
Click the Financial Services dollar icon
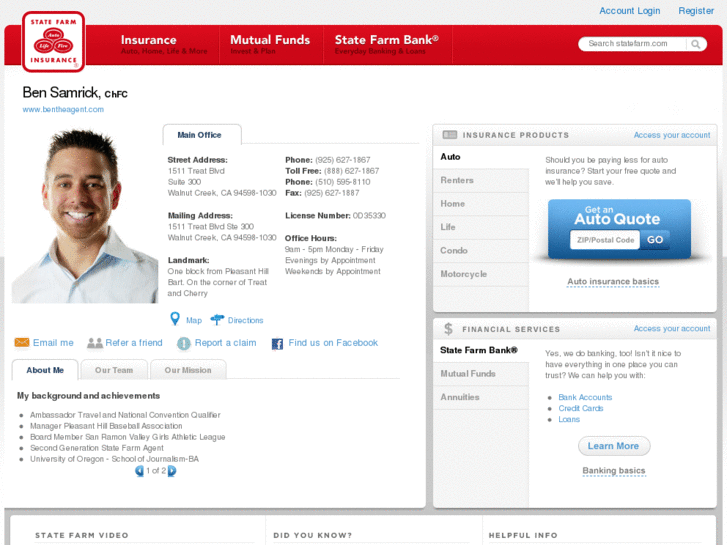click(x=448, y=329)
